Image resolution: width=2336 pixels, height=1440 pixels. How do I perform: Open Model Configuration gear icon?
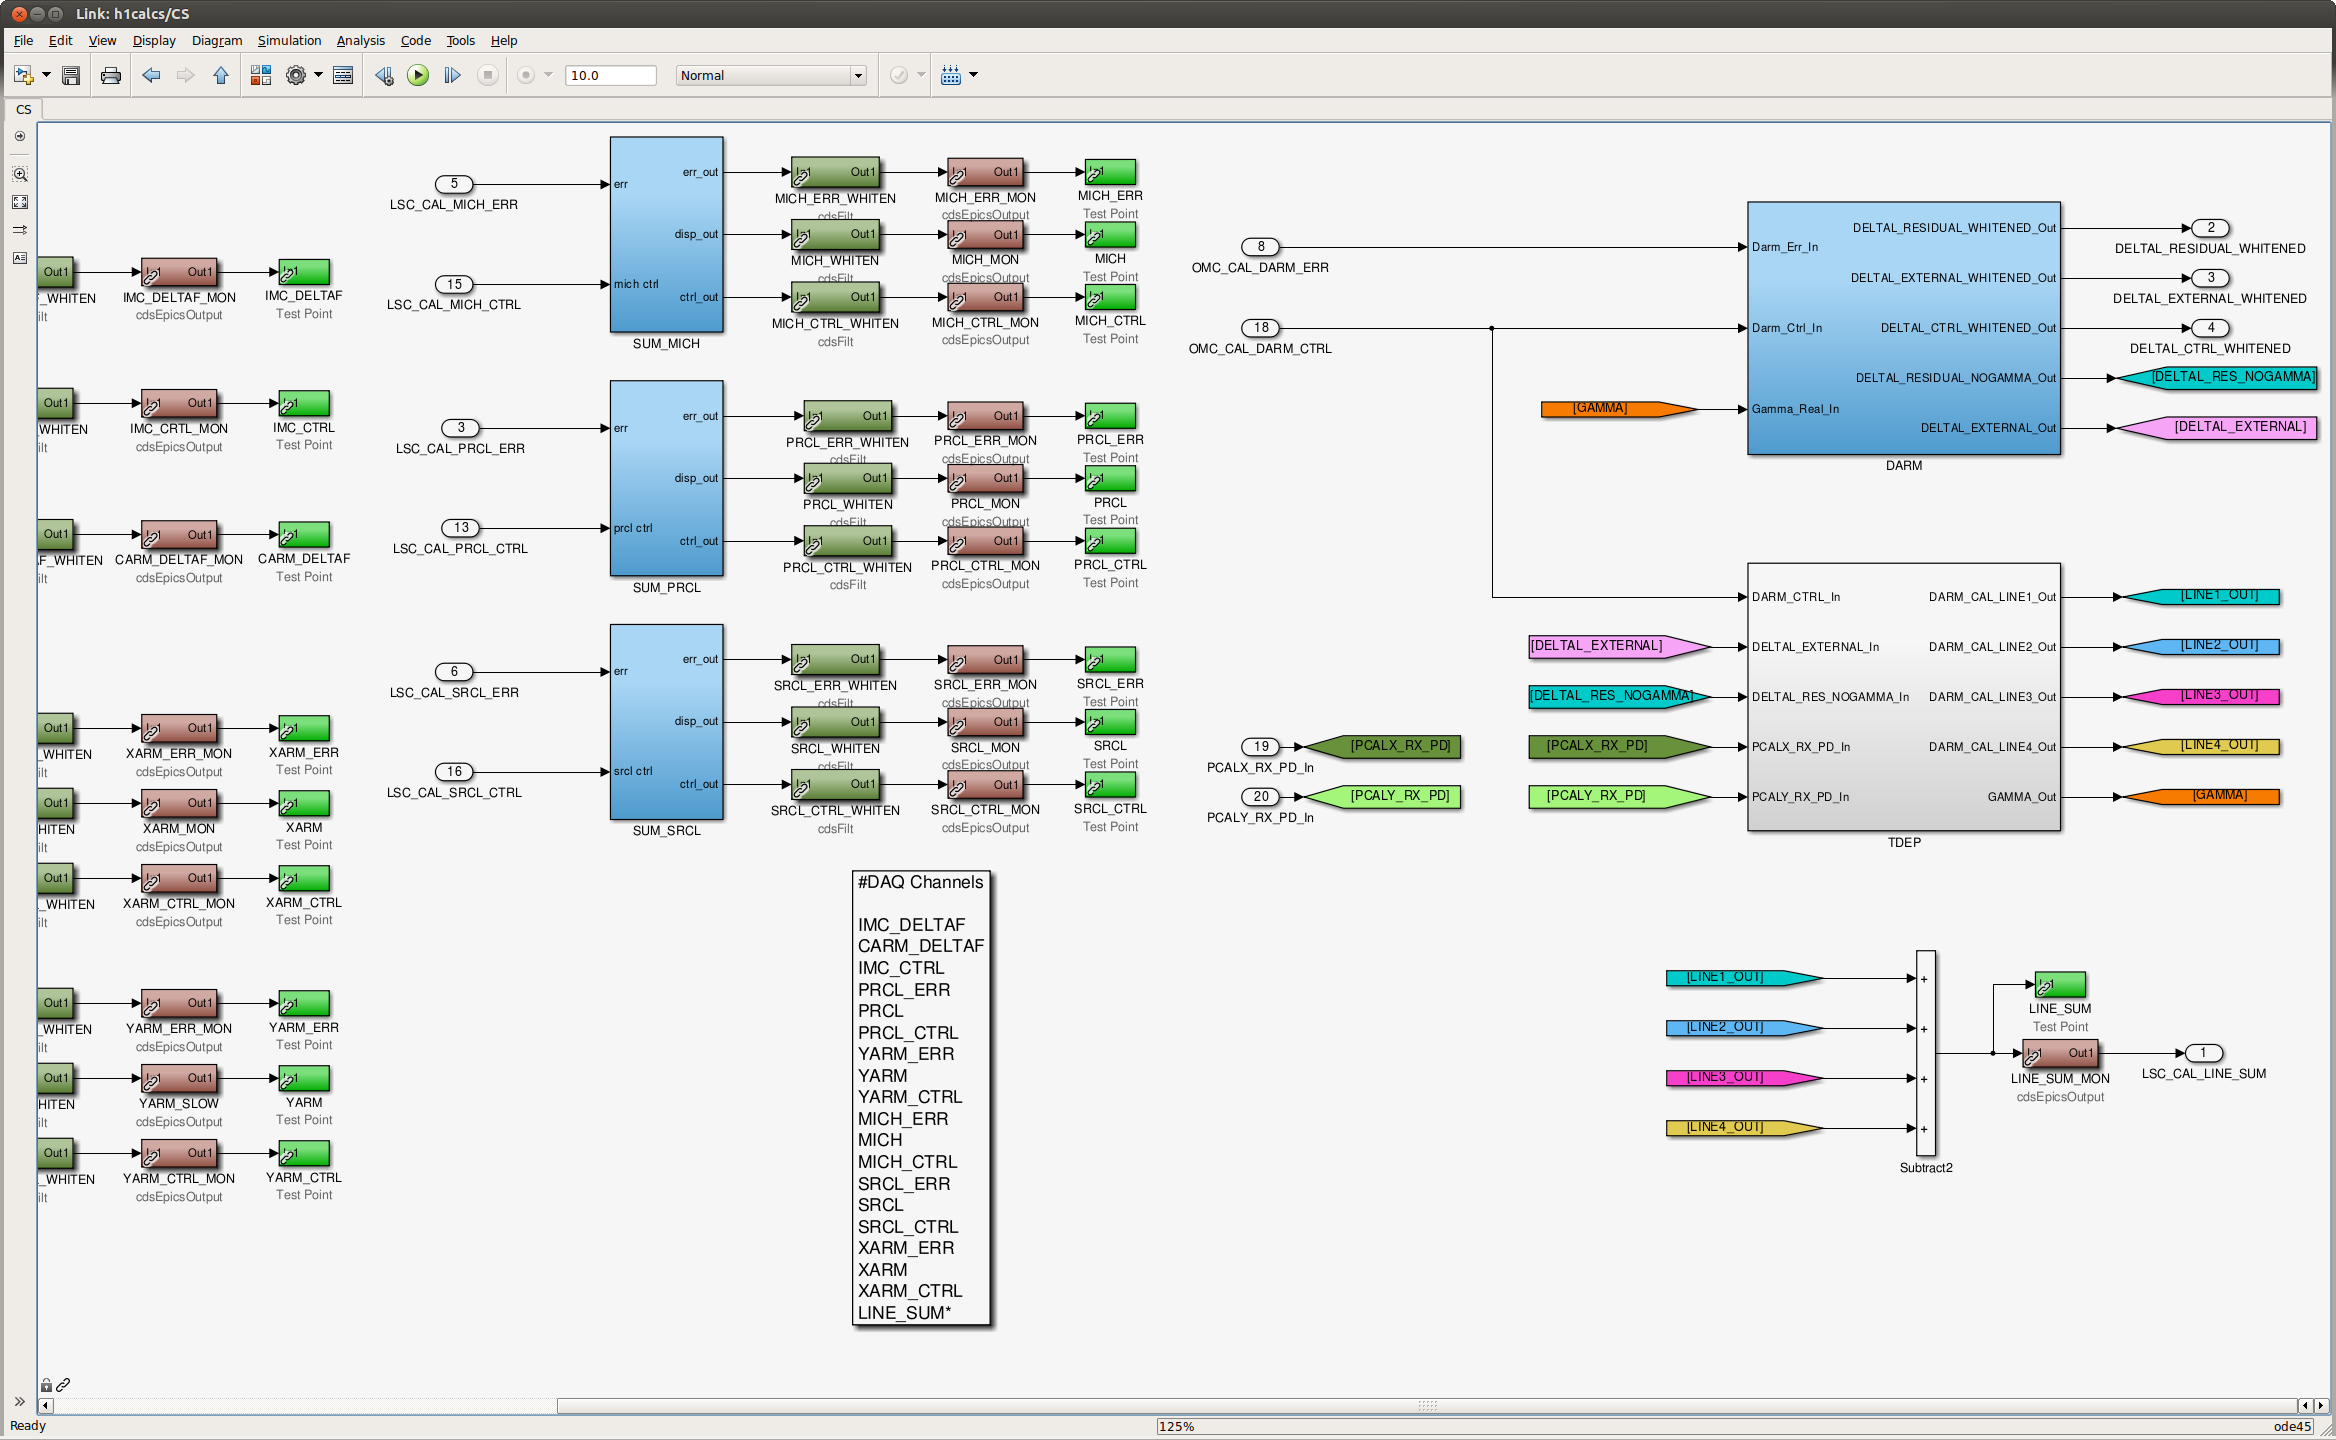pos(296,75)
